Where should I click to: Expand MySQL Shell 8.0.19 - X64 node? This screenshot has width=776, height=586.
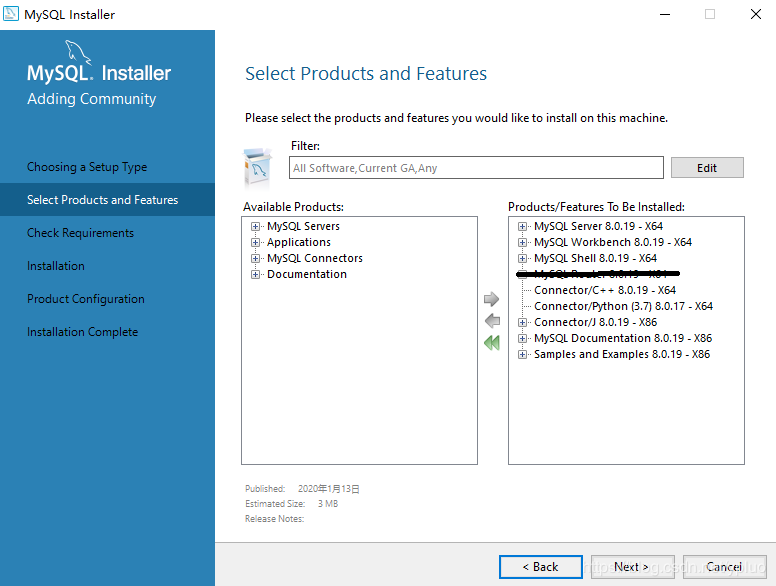[522, 258]
